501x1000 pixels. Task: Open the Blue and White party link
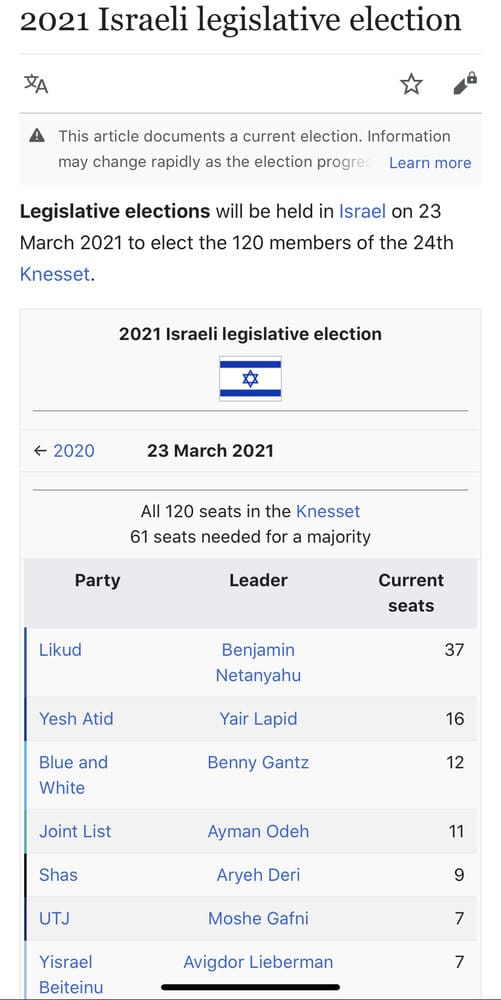pyautogui.click(x=73, y=775)
